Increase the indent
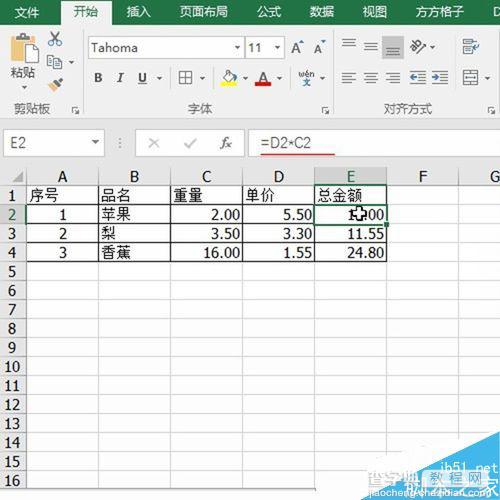The image size is (500, 500). [440, 78]
